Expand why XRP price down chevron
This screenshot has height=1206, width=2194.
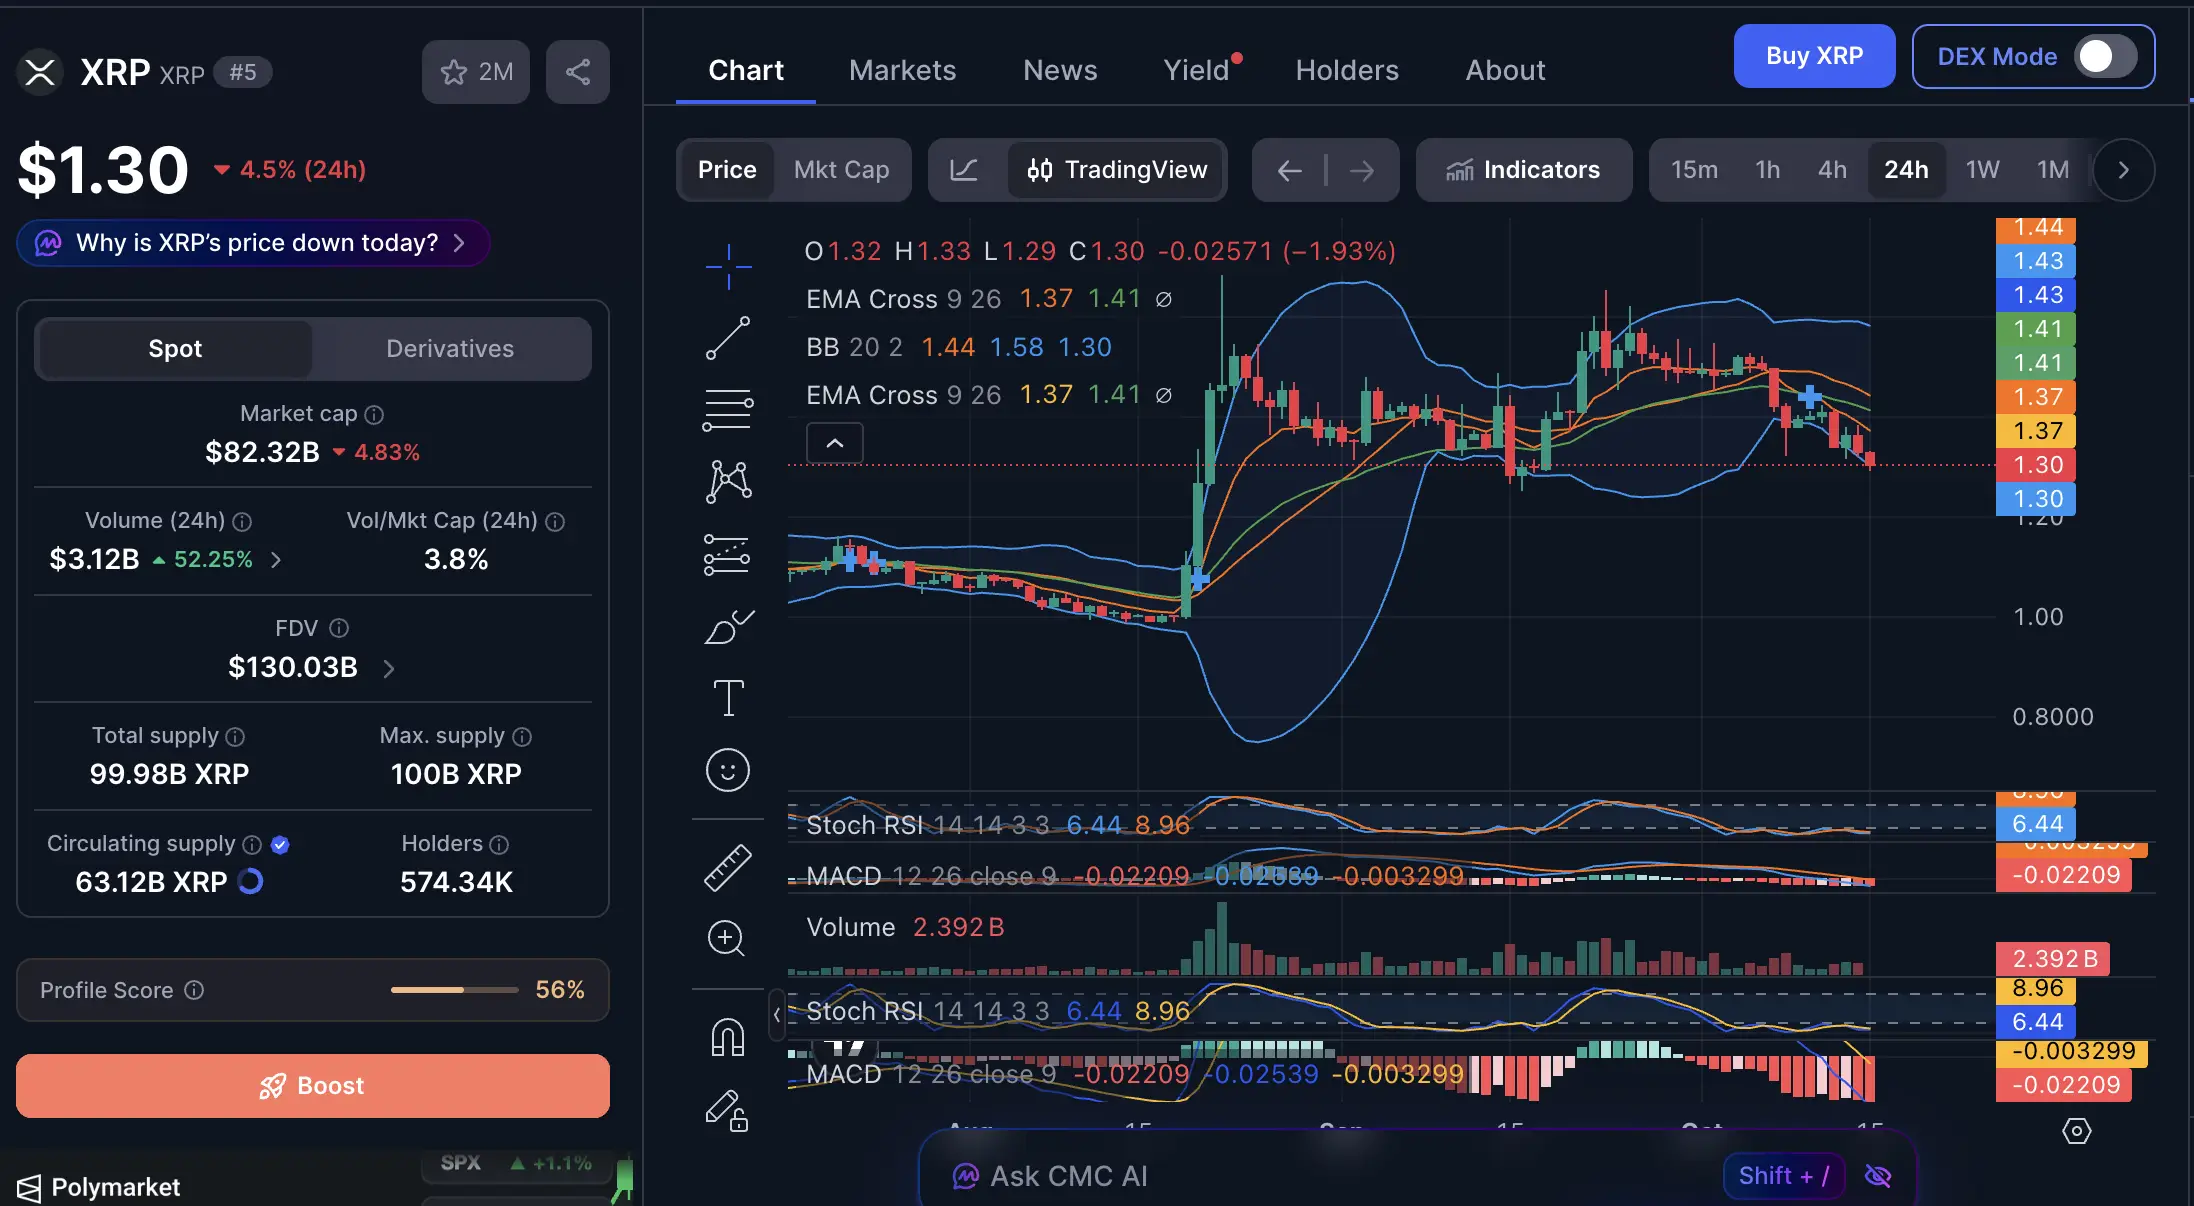[x=459, y=243]
